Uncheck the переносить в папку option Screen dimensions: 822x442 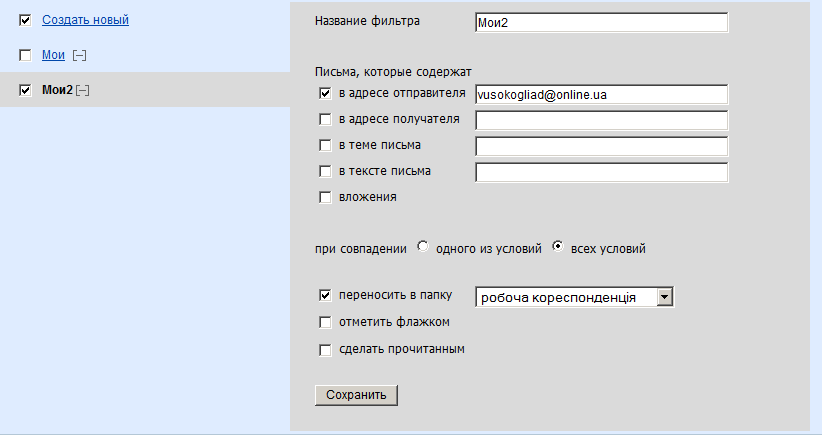(325, 295)
